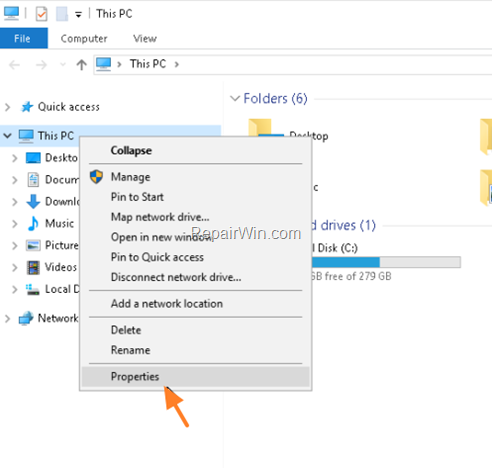Viewport: 492px width, 468px height.
Task: Choose Disconnect network drive option
Action: [195, 277]
